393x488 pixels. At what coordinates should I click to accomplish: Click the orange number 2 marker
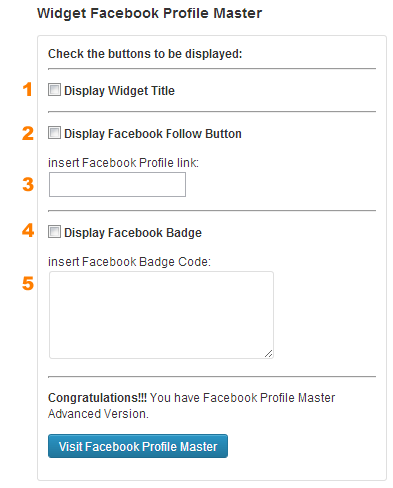[28, 133]
